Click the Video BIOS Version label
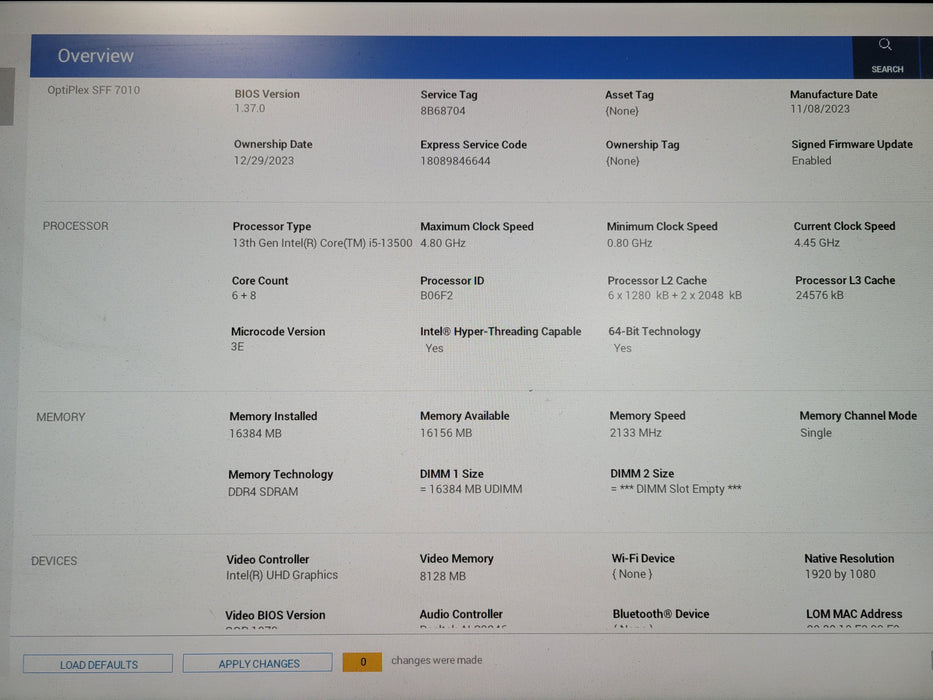 click(275, 615)
